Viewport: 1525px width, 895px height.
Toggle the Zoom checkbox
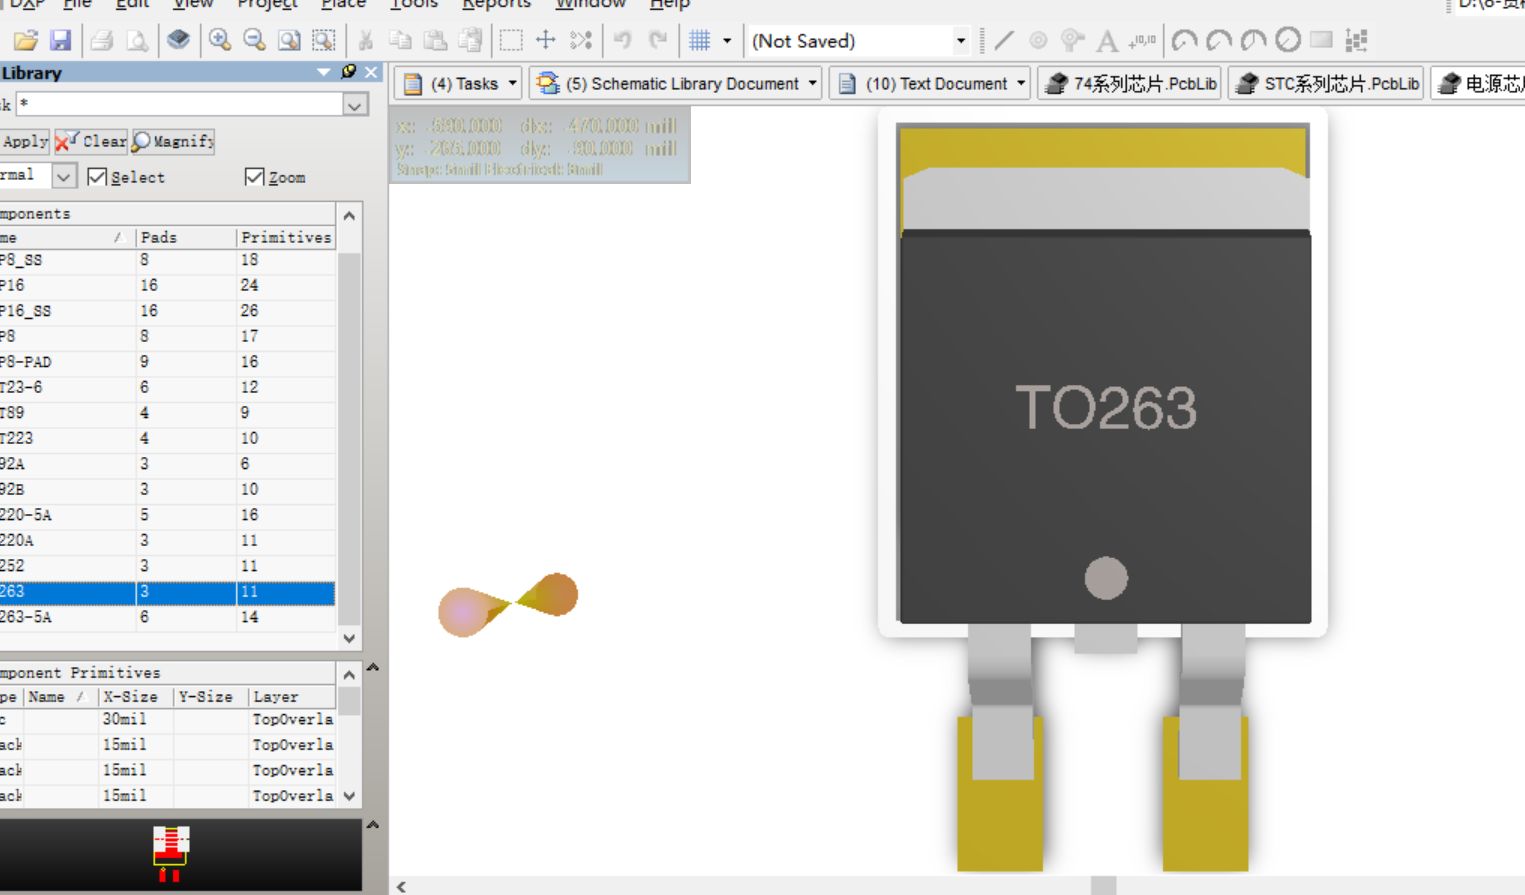254,177
